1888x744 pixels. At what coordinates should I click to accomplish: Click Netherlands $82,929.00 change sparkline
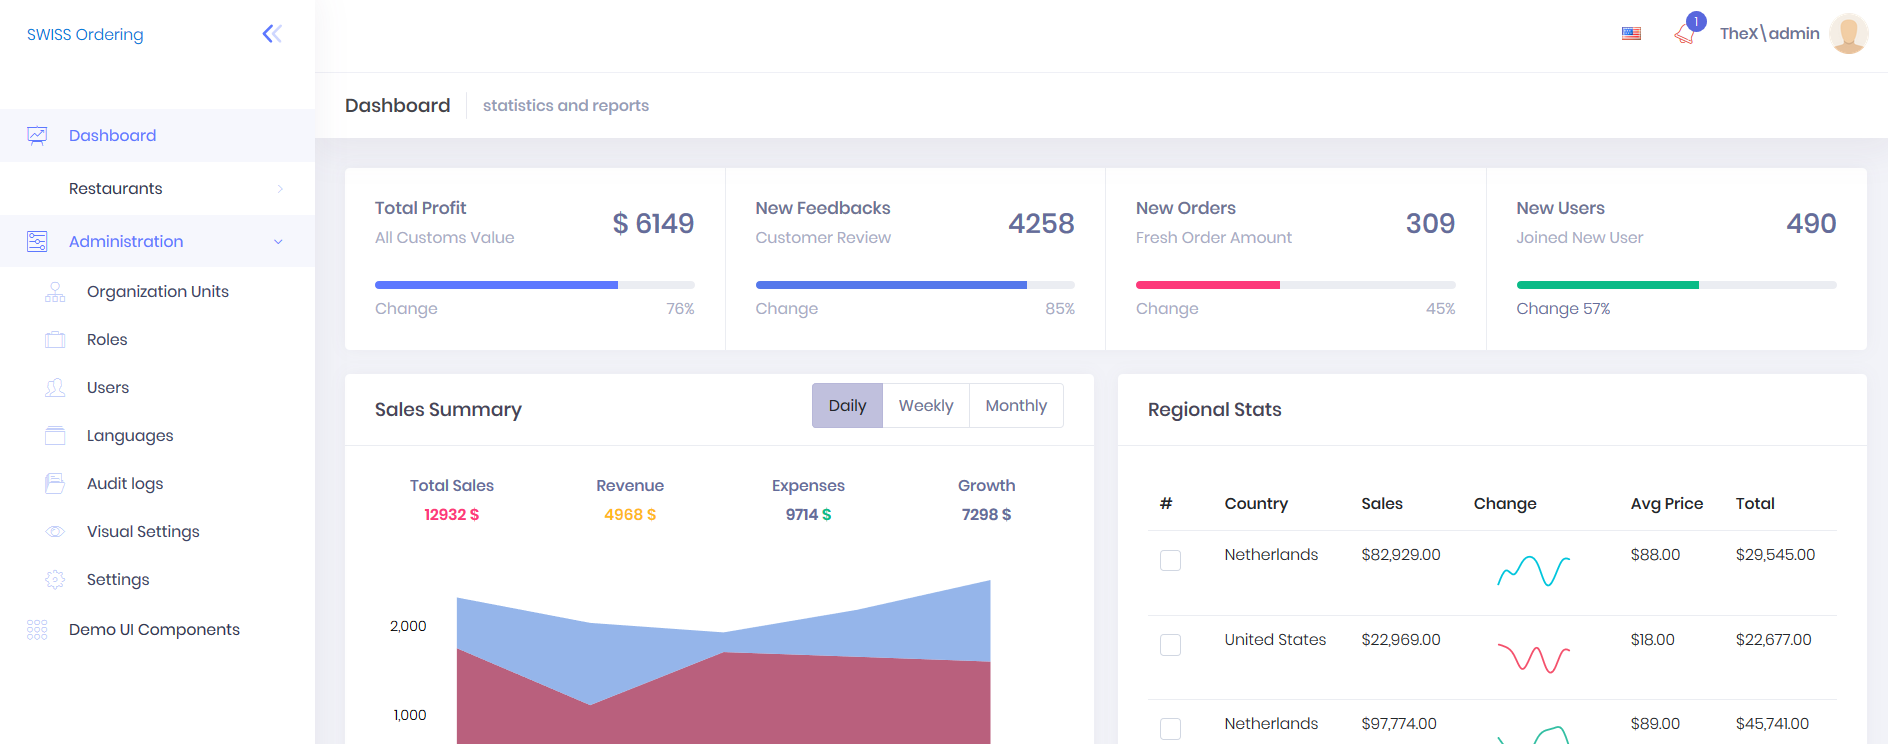tap(1533, 571)
